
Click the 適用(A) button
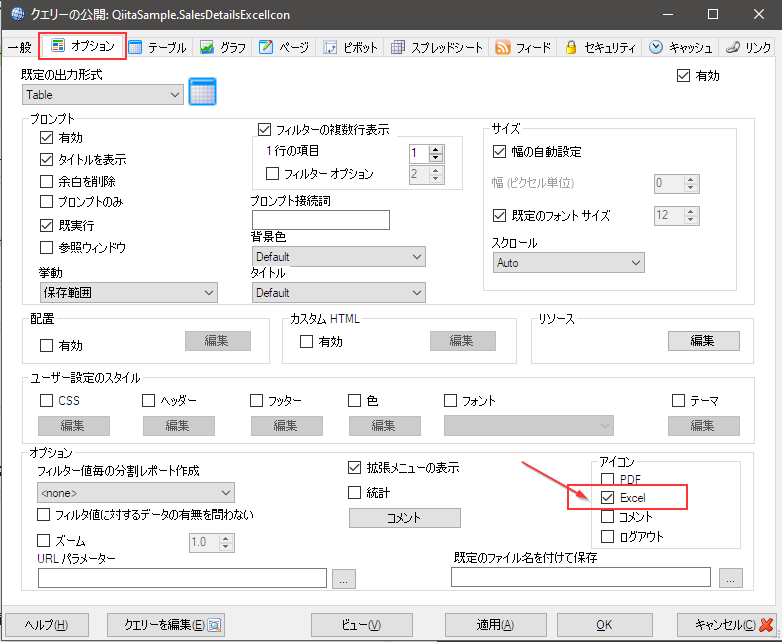(x=495, y=625)
